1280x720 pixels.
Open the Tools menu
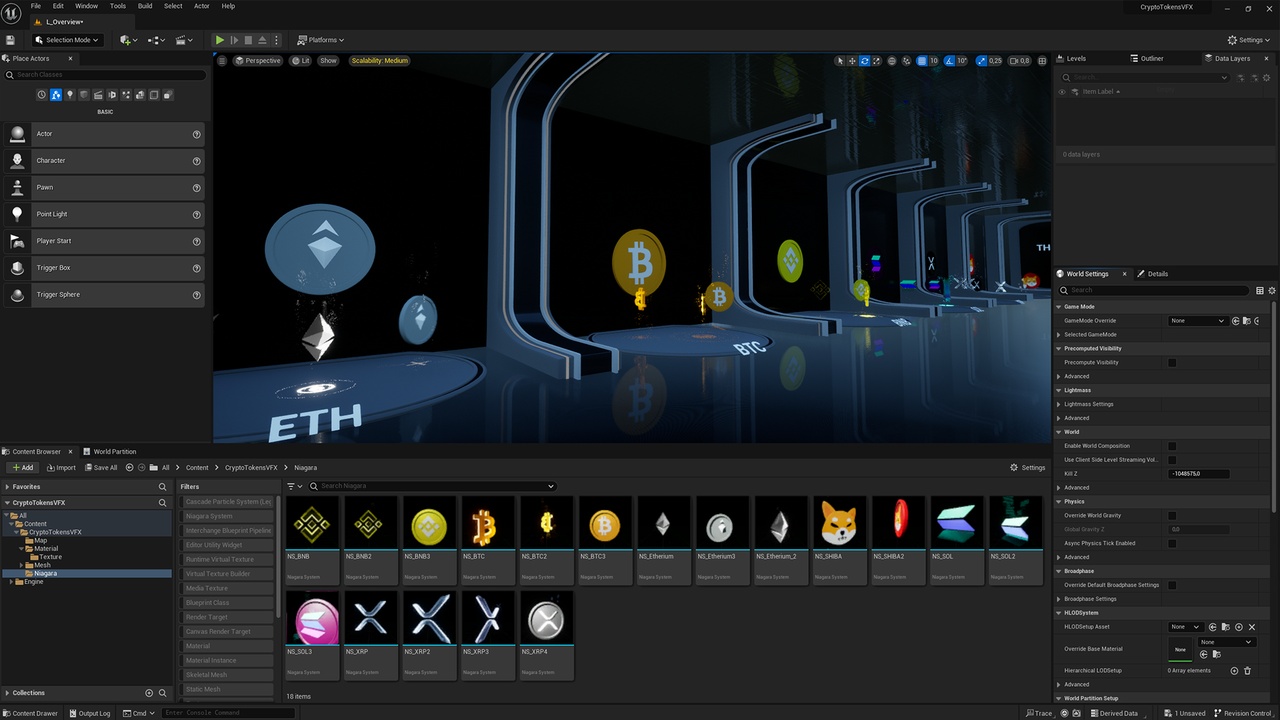(x=118, y=6)
